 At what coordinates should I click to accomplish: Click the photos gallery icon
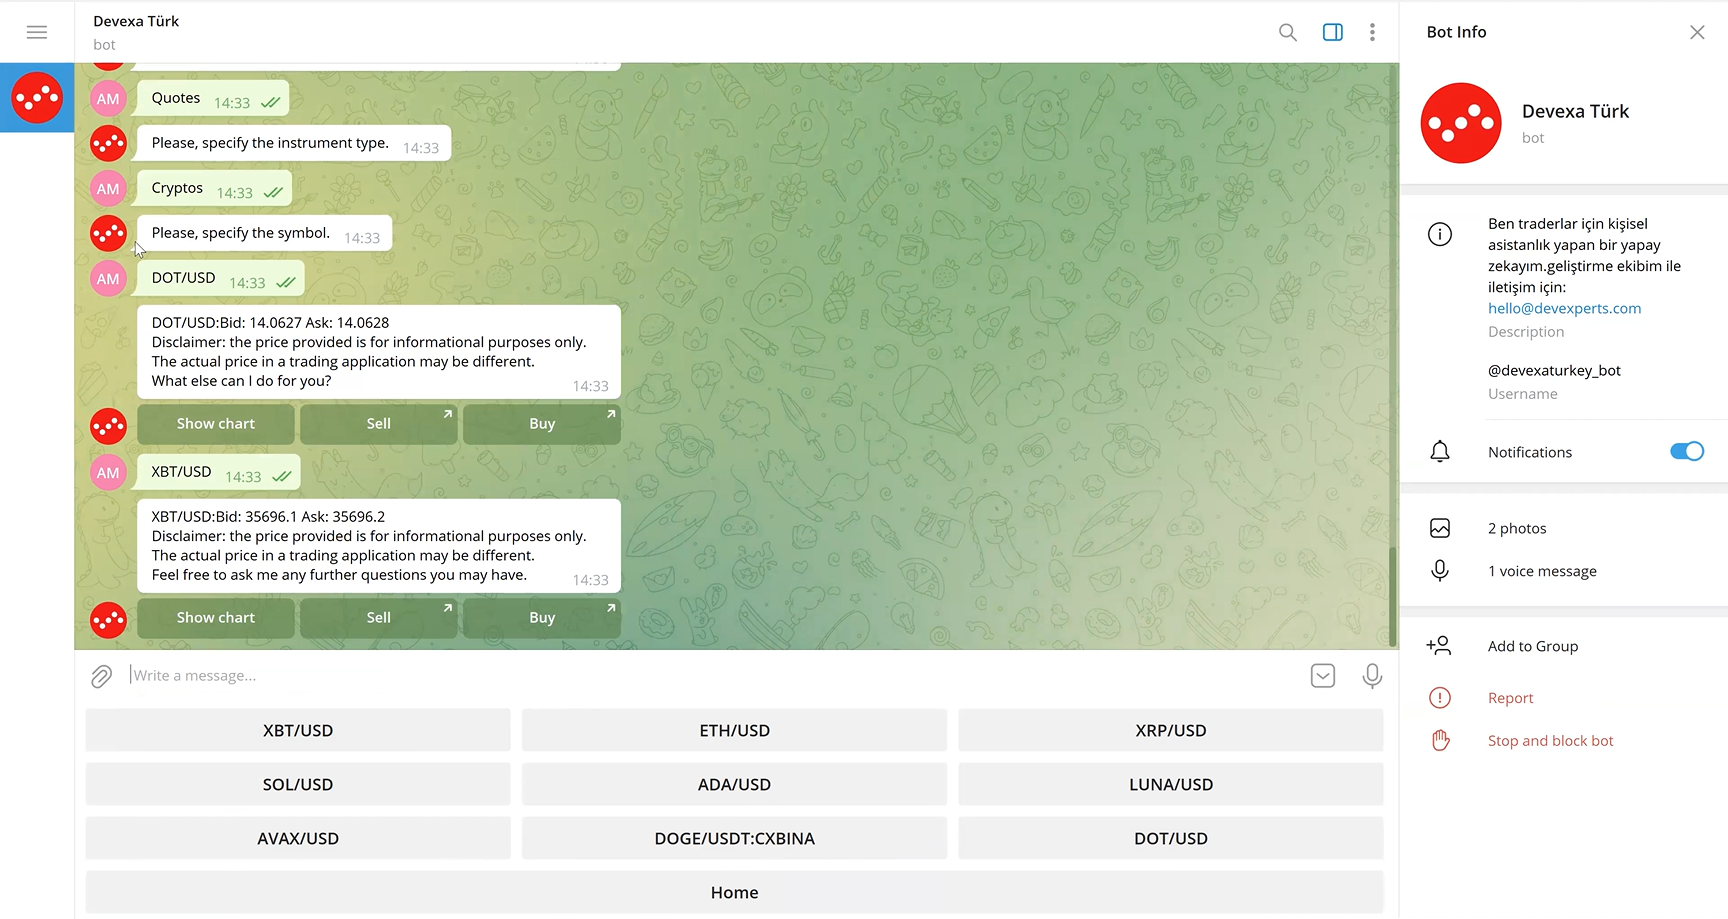point(1440,528)
